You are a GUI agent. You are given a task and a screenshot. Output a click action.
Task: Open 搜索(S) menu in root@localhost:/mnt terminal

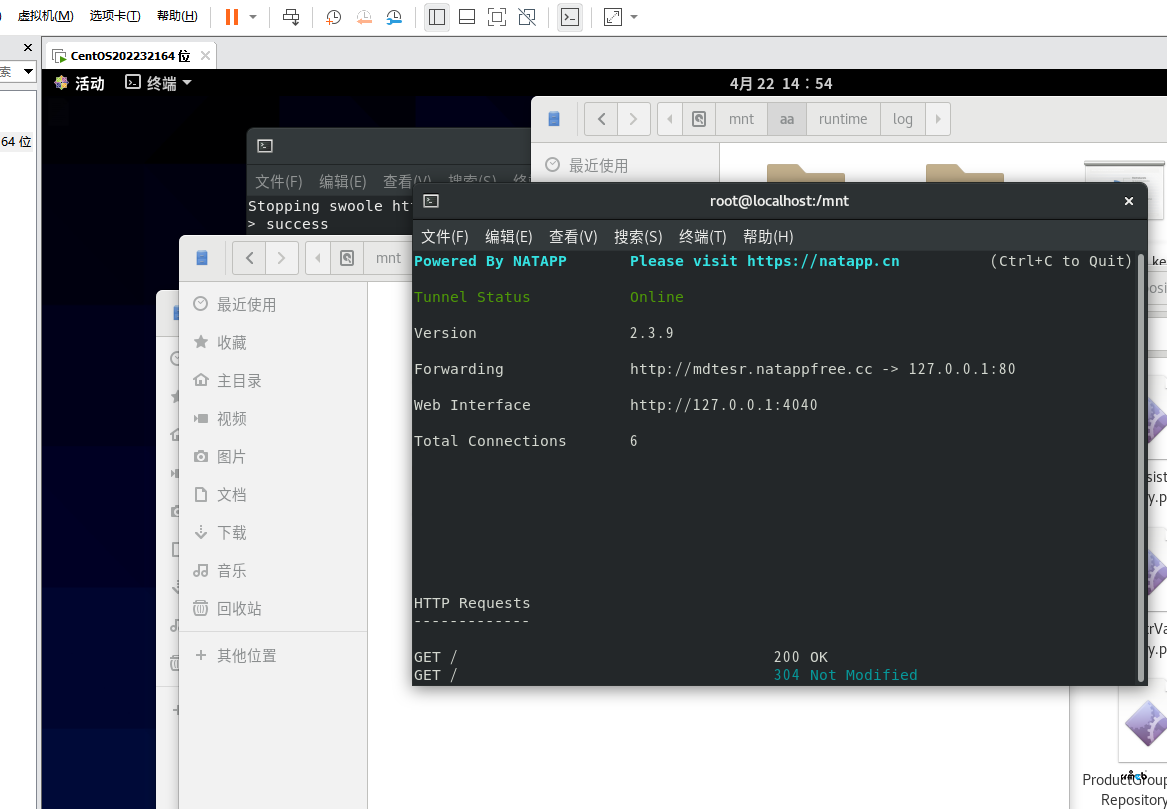[x=638, y=237]
